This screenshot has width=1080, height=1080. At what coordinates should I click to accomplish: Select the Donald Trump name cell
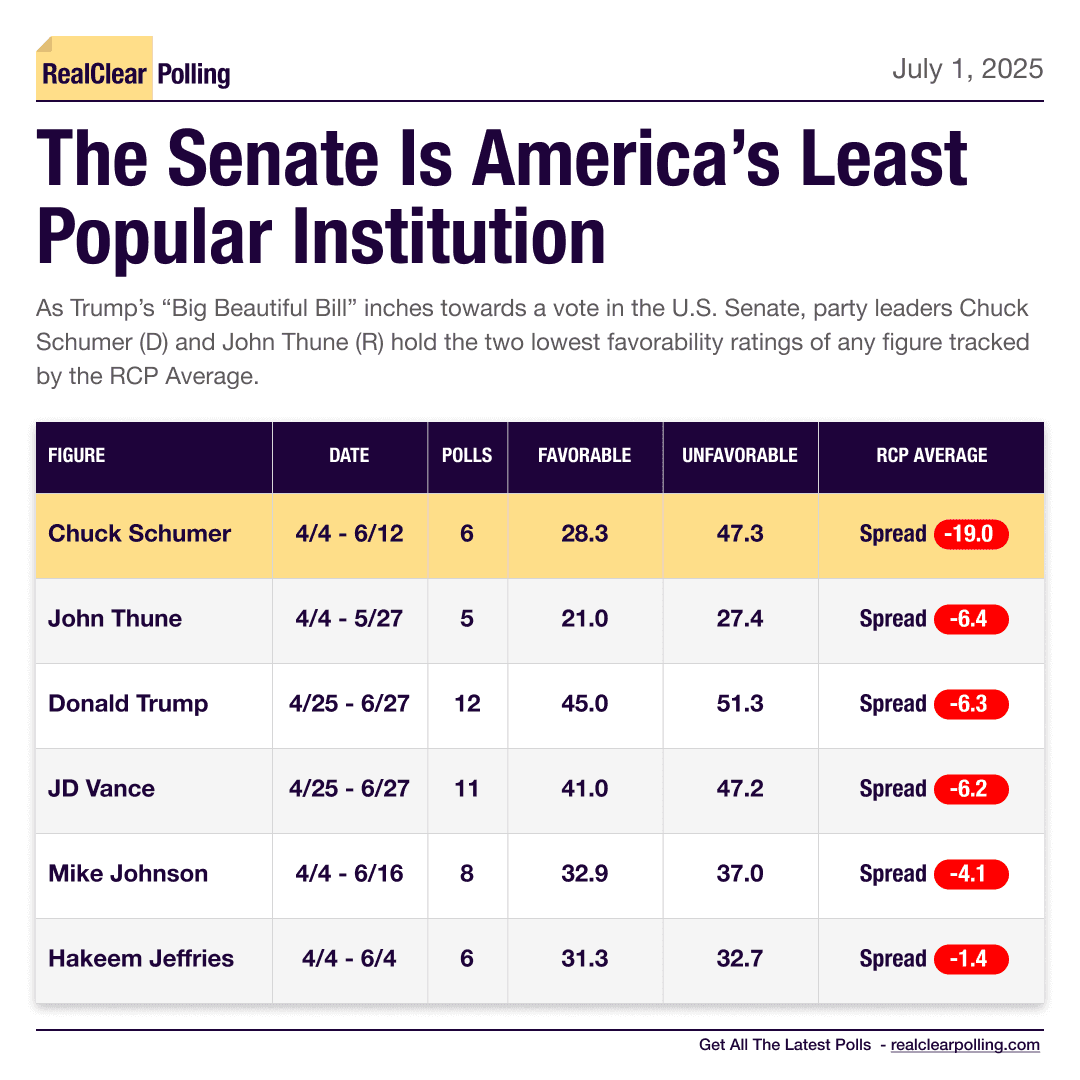128,704
